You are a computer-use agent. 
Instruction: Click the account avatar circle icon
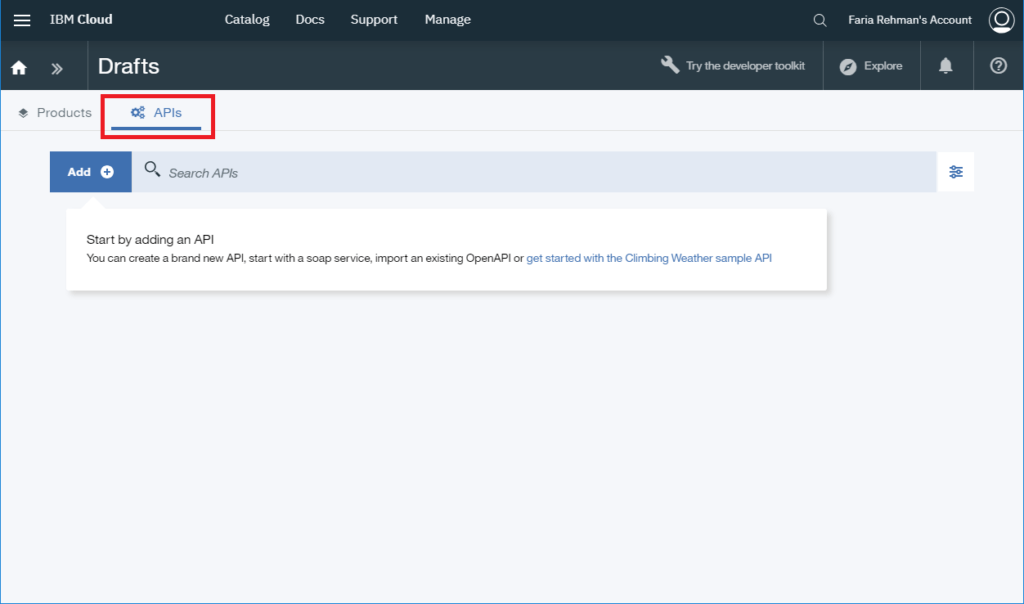pyautogui.click(x=1001, y=19)
